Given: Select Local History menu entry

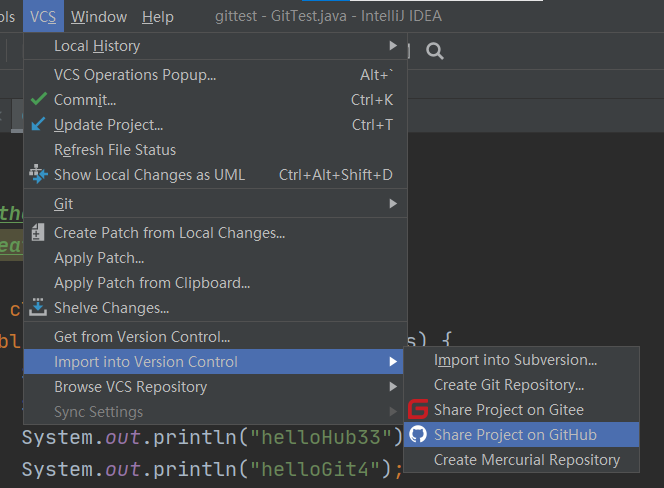Looking at the screenshot, I should 216,46.
